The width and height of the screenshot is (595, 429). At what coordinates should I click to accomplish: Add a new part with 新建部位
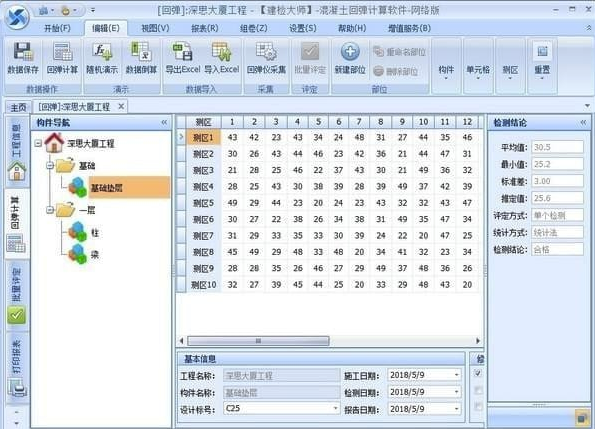click(350, 58)
